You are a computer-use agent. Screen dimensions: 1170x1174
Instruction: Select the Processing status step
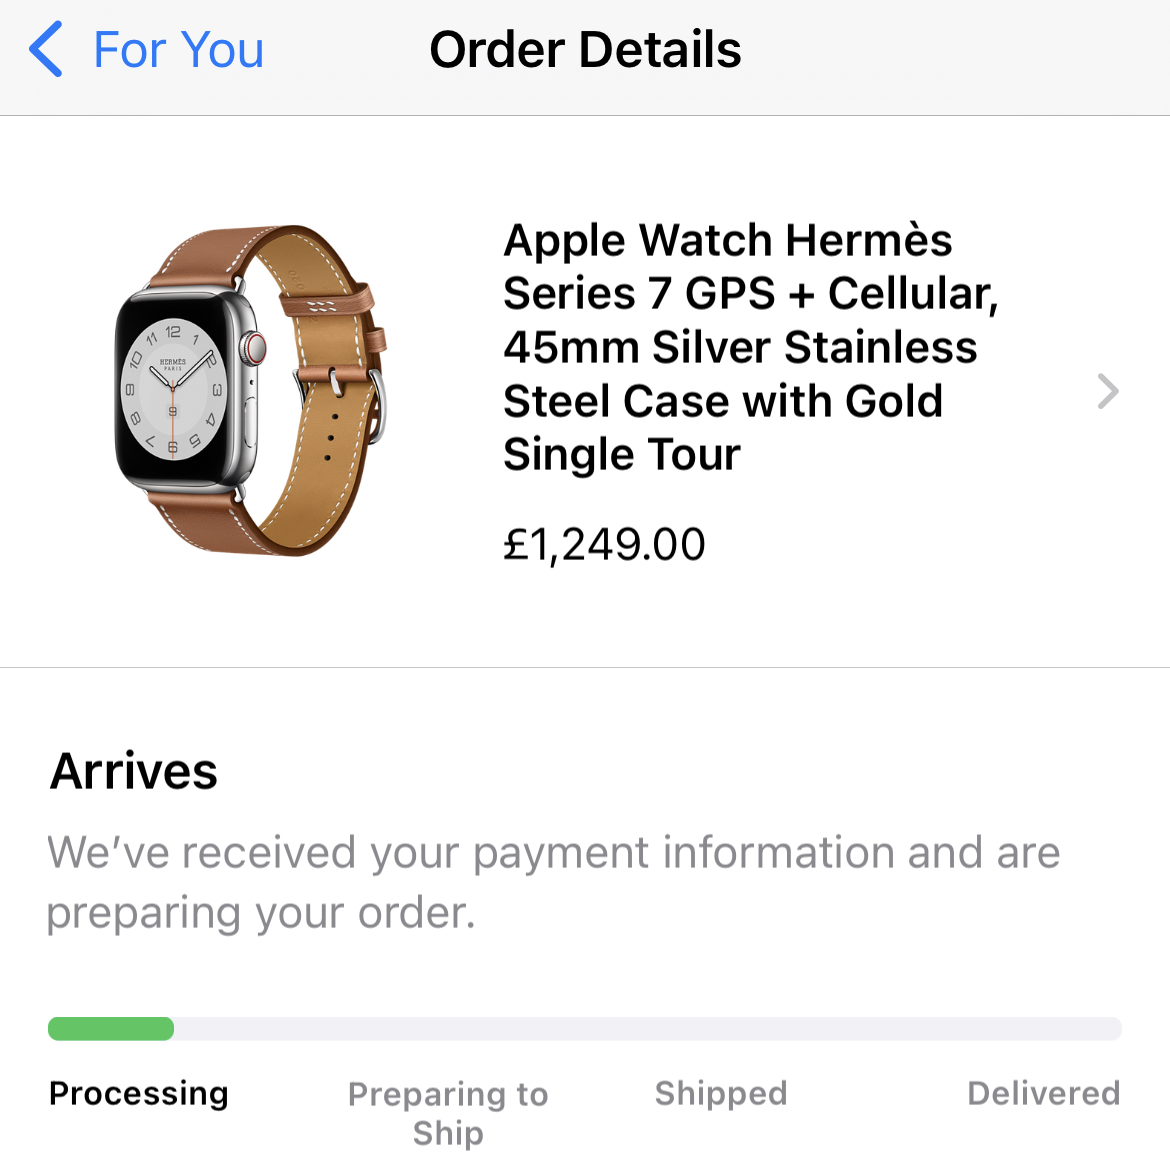[x=139, y=1093]
